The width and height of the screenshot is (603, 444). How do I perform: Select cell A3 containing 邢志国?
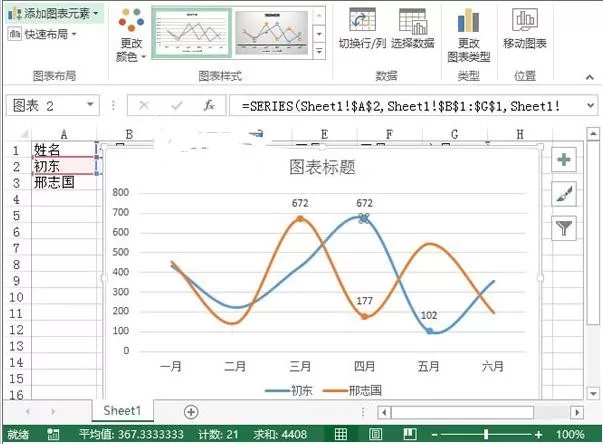(x=64, y=182)
